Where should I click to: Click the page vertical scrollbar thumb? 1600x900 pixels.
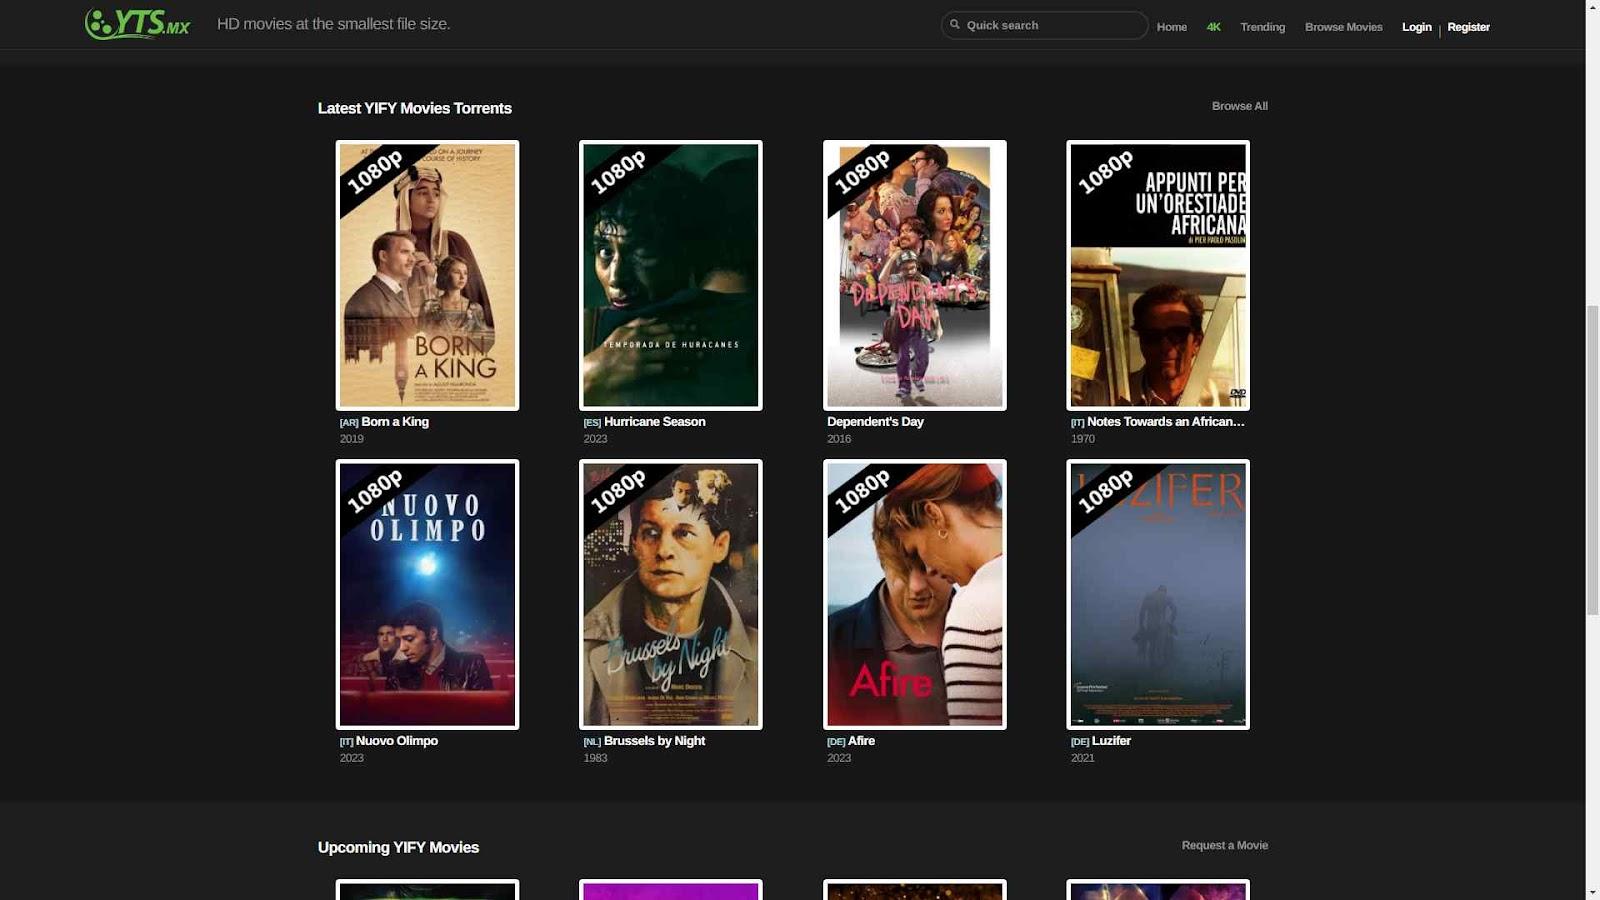click(x=1593, y=461)
